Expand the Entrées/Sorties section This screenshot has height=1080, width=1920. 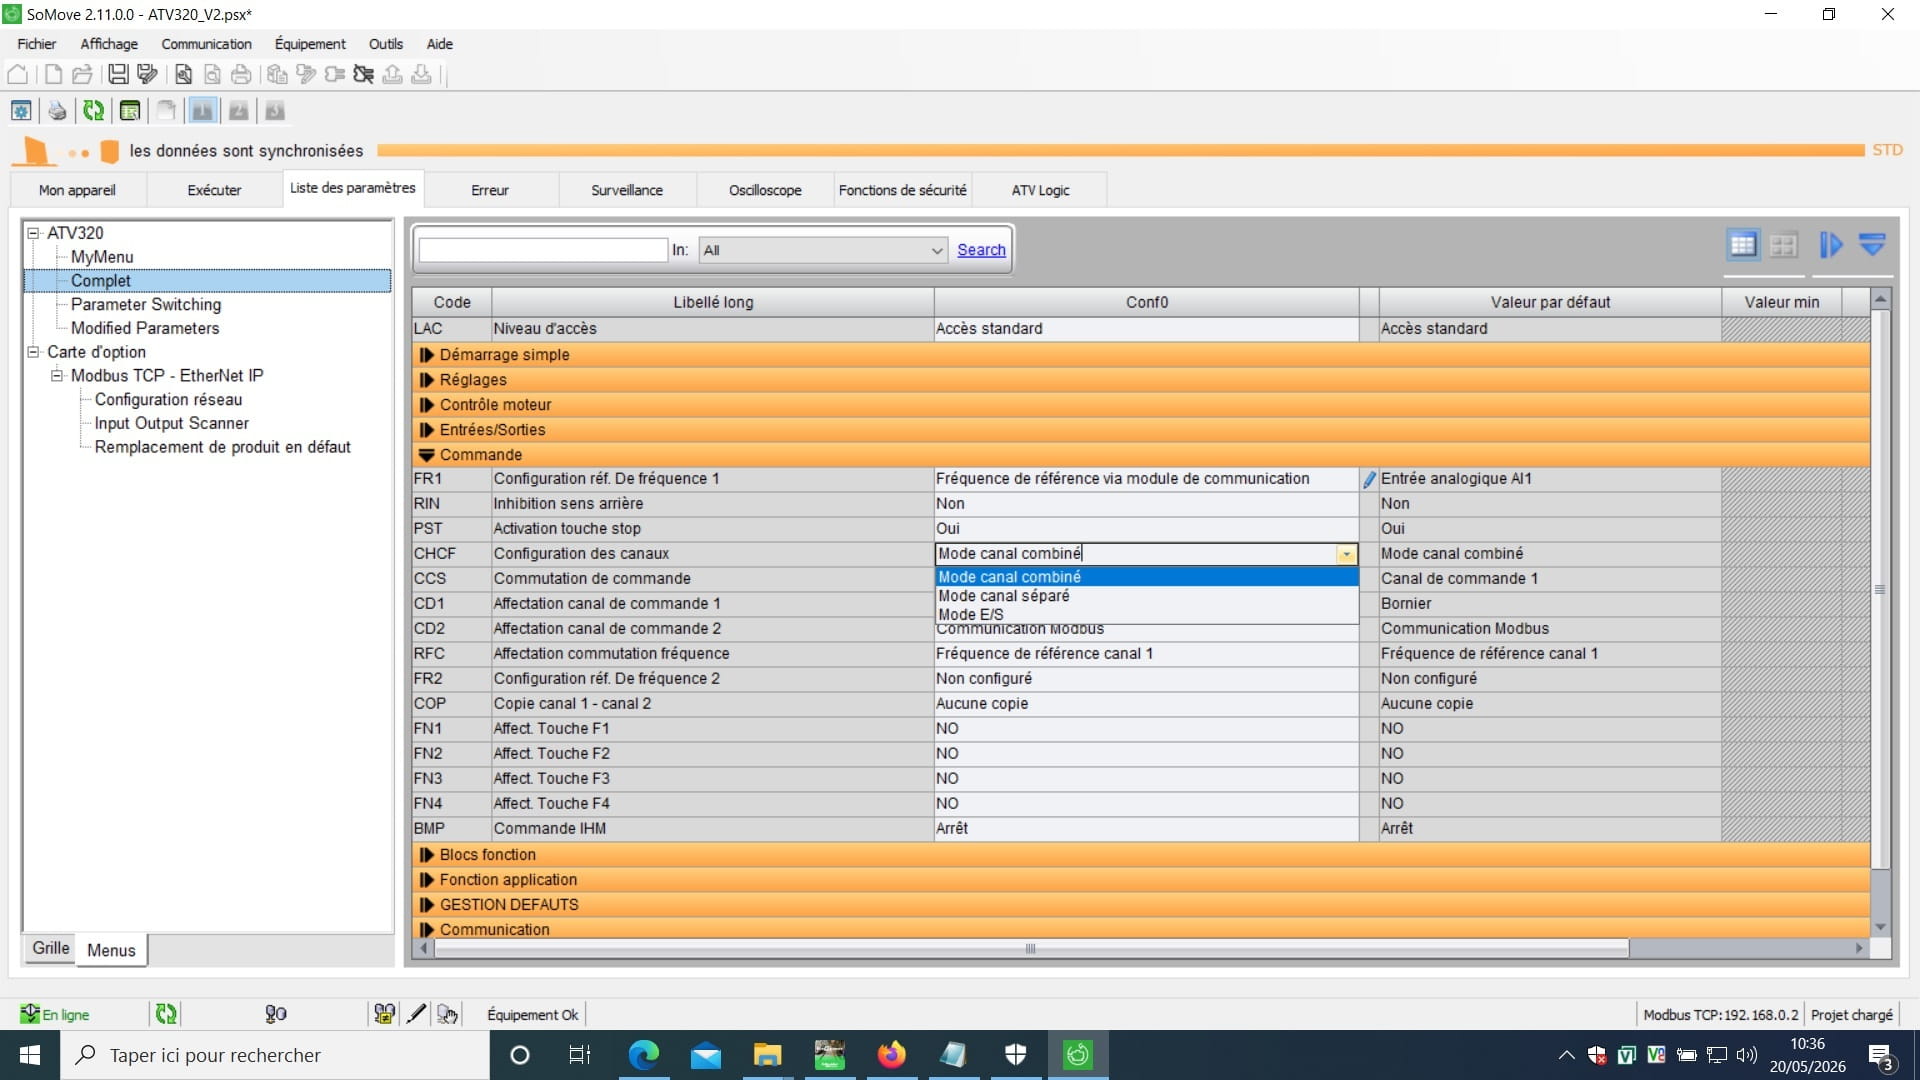[x=427, y=430]
